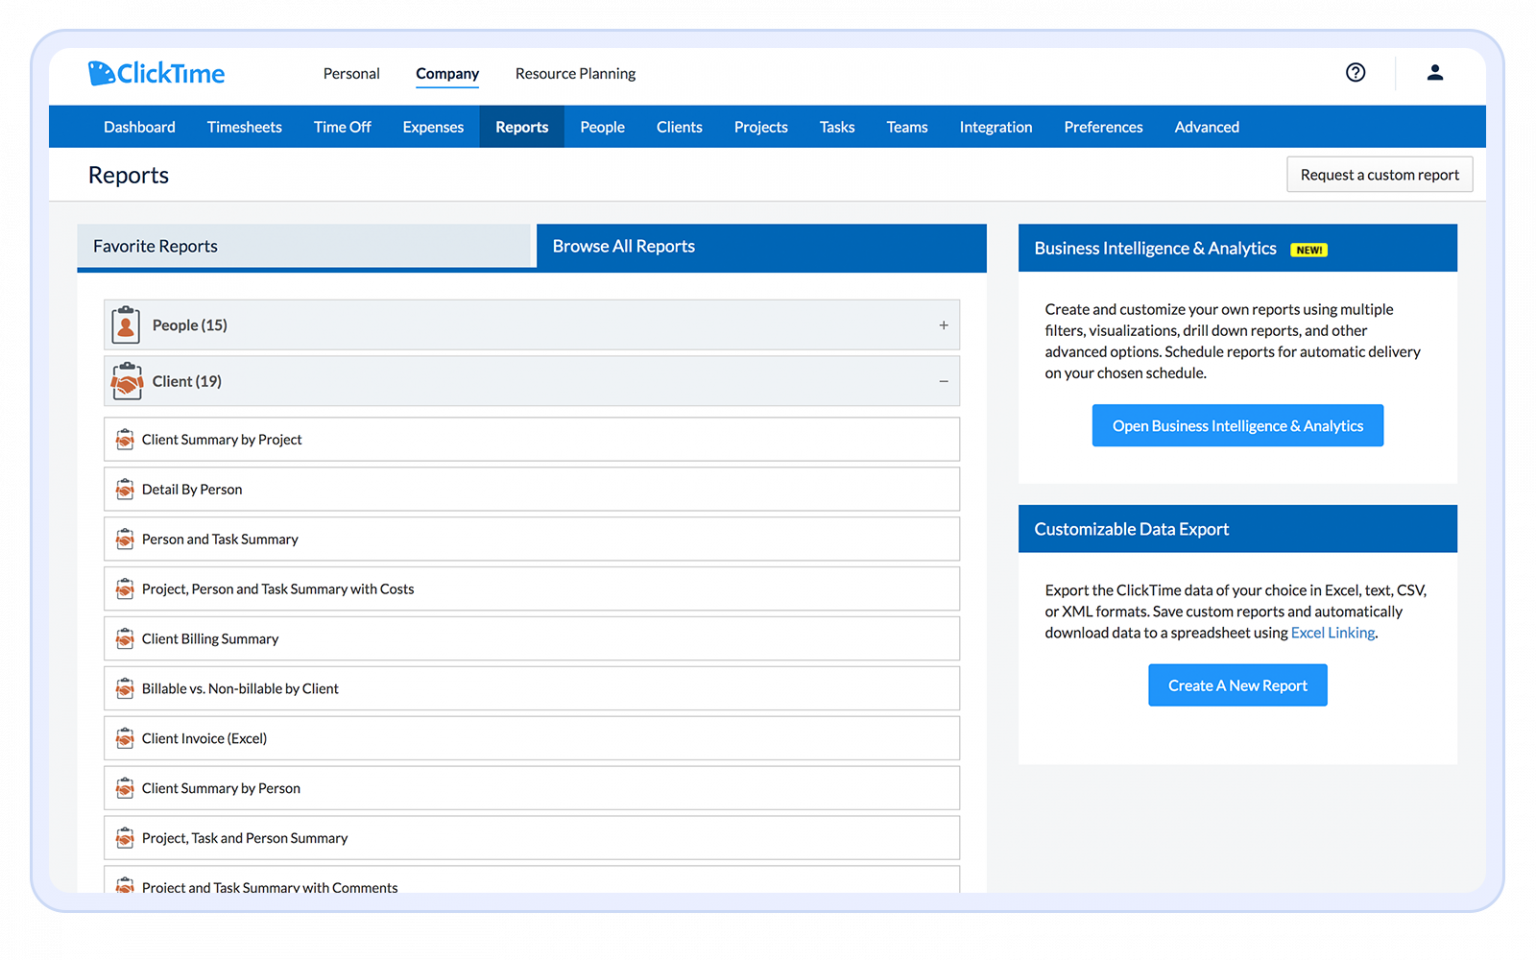Click icon beside Detail By Person

coord(125,489)
